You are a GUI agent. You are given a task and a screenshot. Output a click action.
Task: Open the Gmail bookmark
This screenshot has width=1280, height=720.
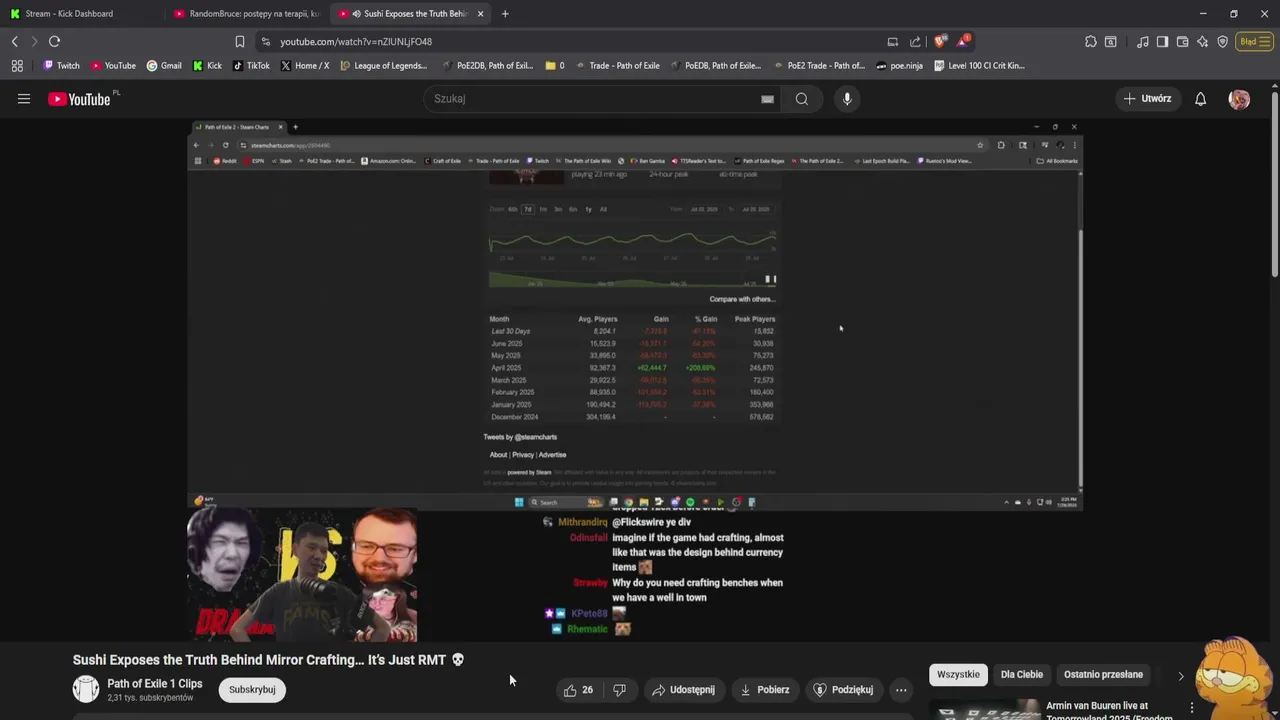[164, 66]
